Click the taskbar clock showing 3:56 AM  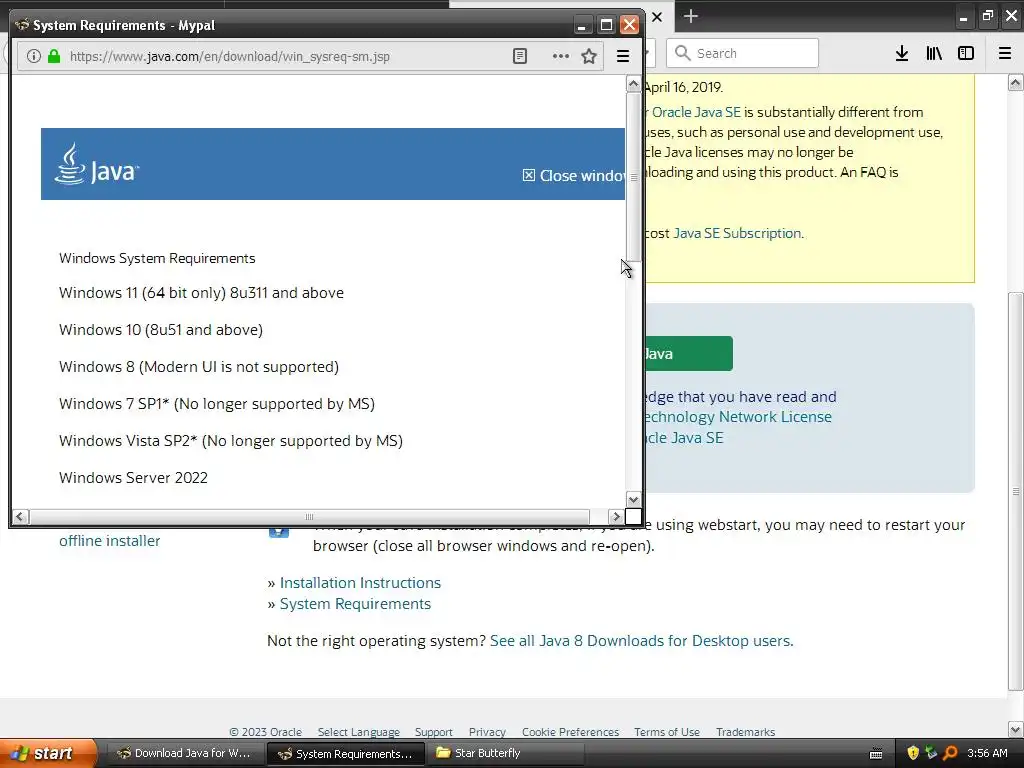(x=987, y=753)
